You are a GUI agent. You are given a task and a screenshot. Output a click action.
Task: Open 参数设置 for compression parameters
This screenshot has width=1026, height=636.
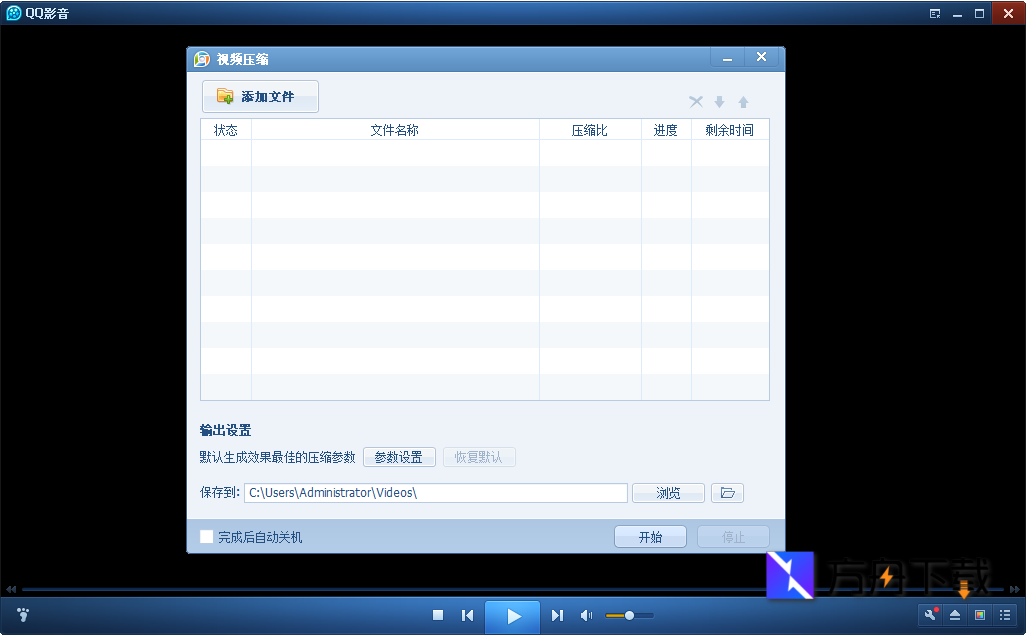coord(399,457)
